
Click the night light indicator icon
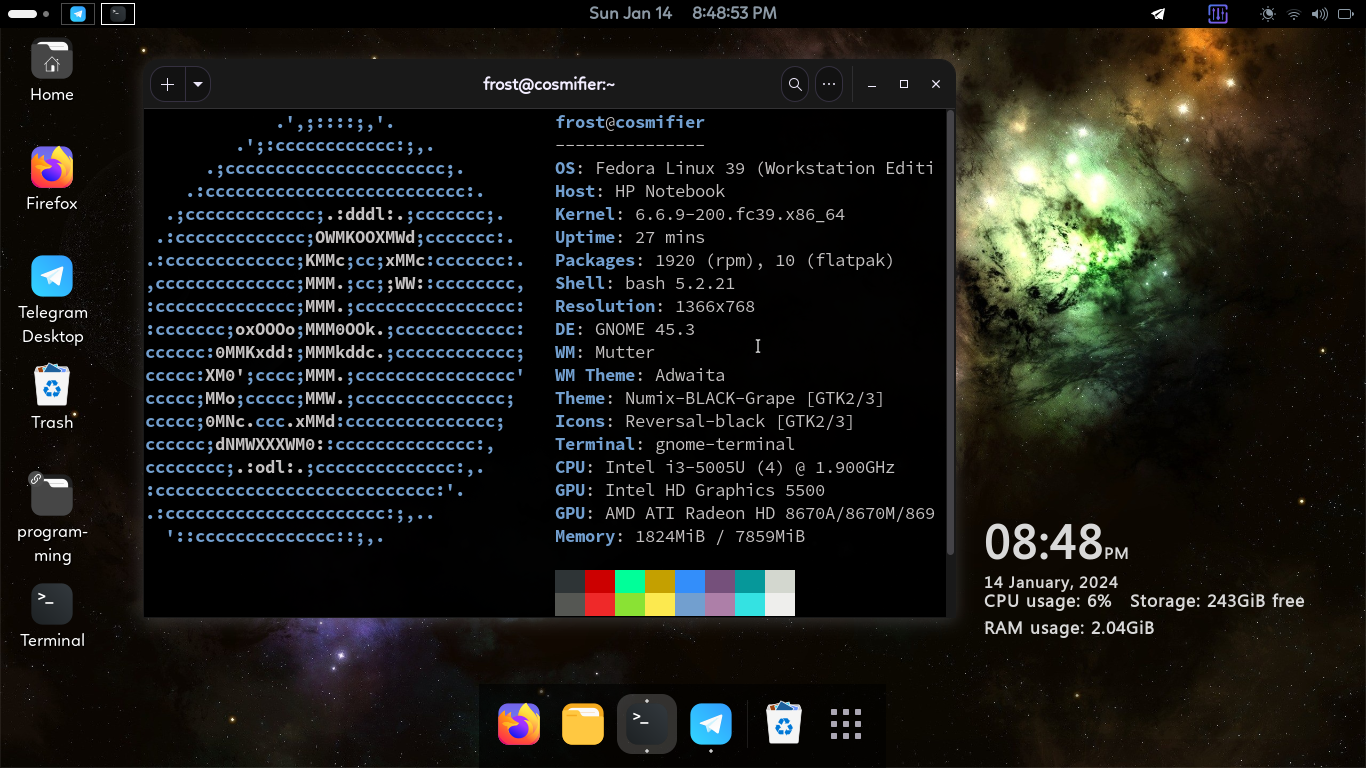pyautogui.click(x=1268, y=14)
